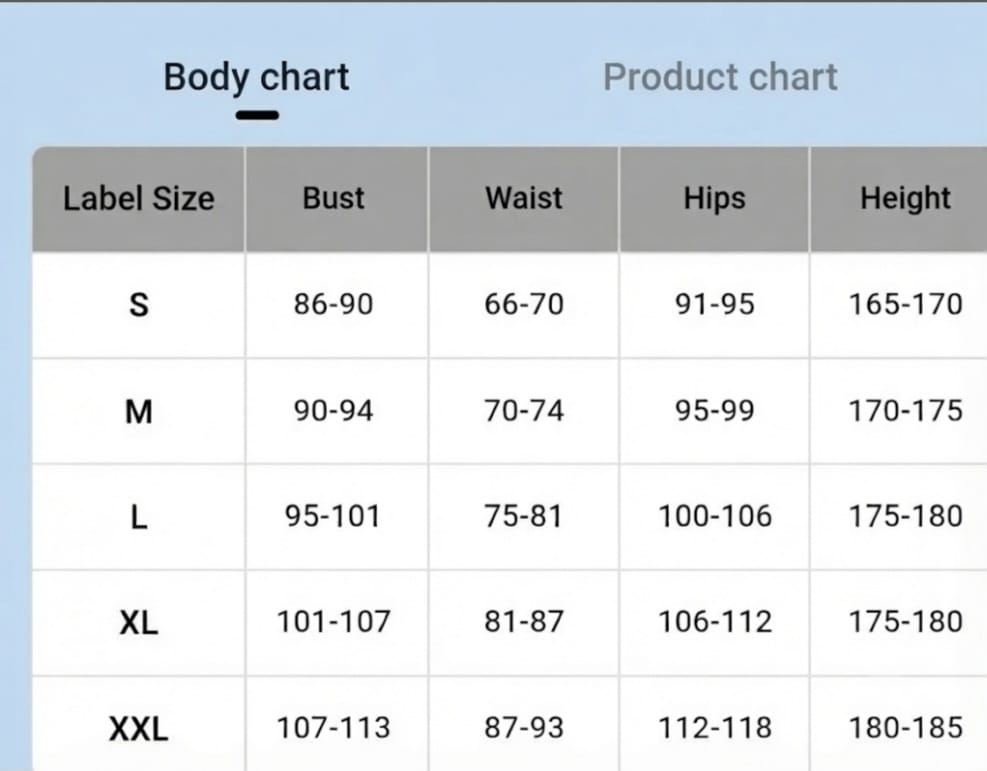
Task: Select the S size row label
Action: (139, 305)
